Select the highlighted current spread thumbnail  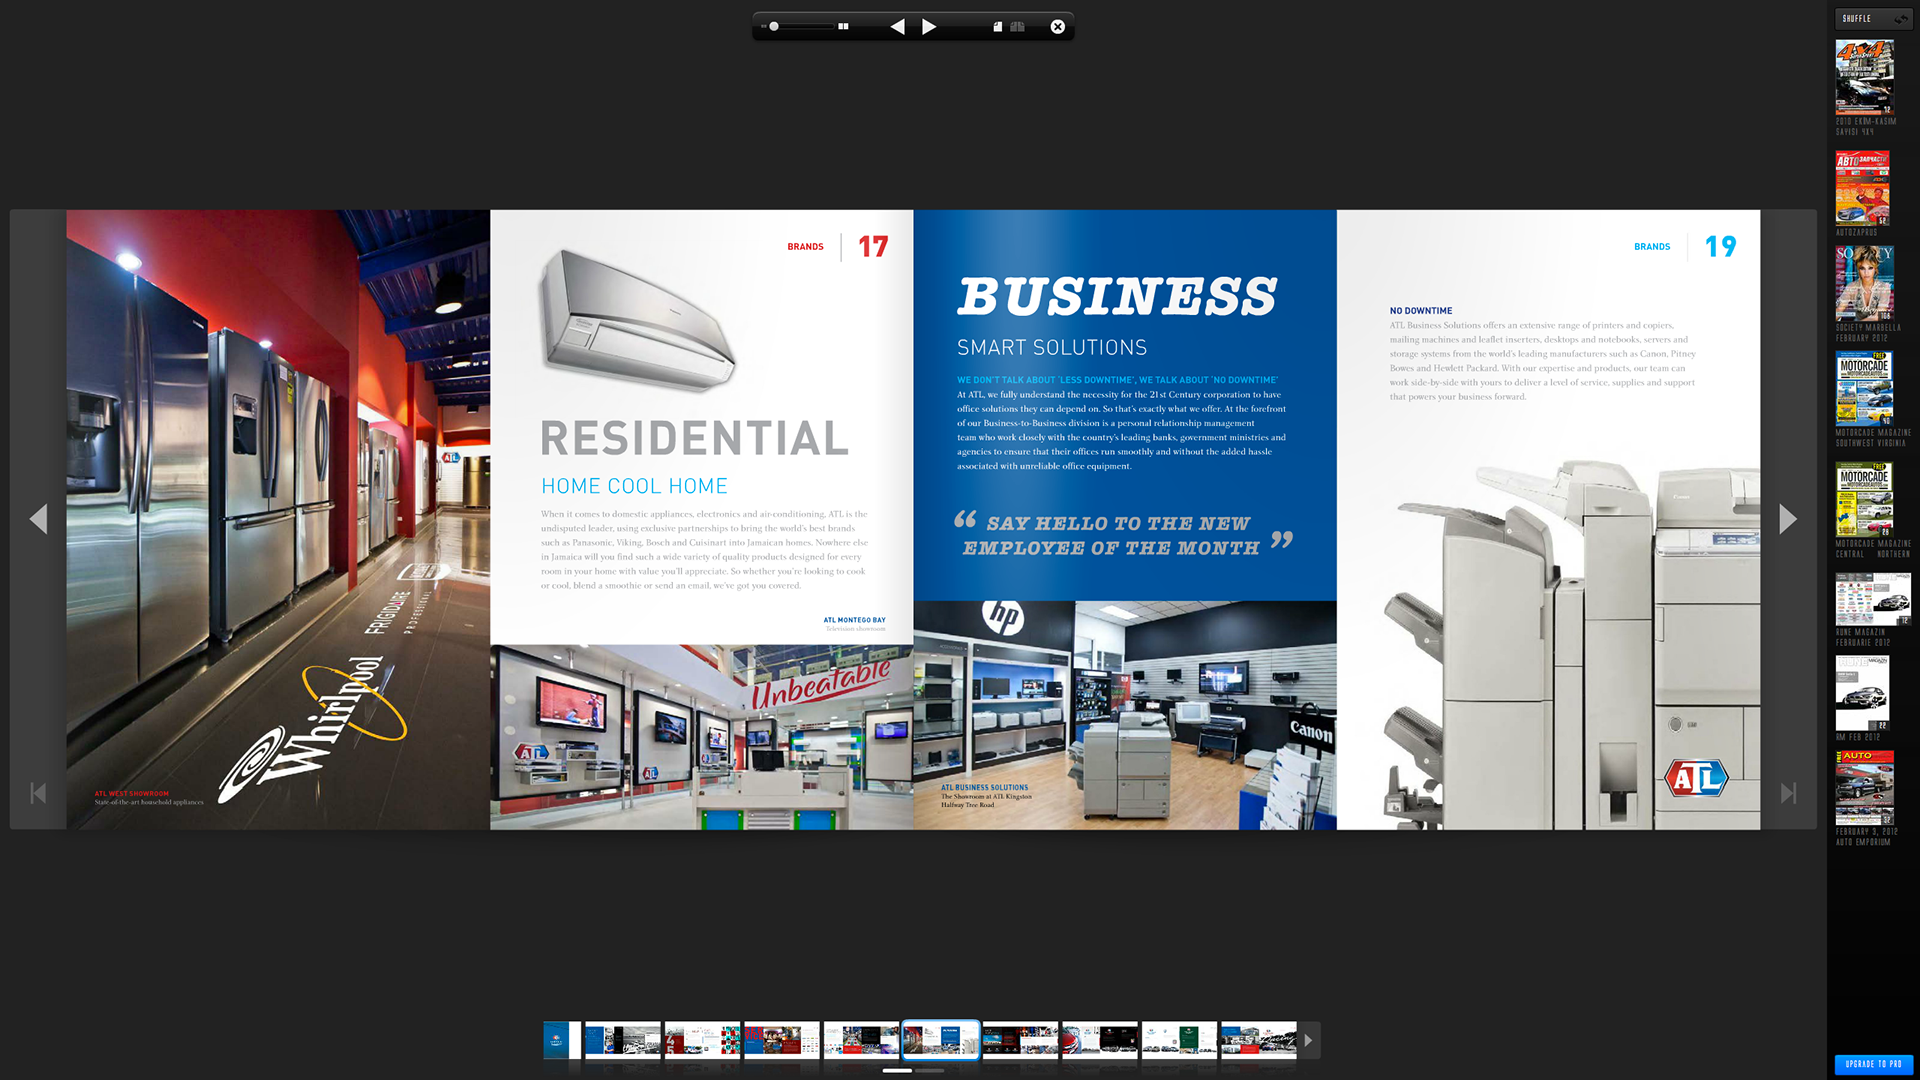pos(941,1040)
